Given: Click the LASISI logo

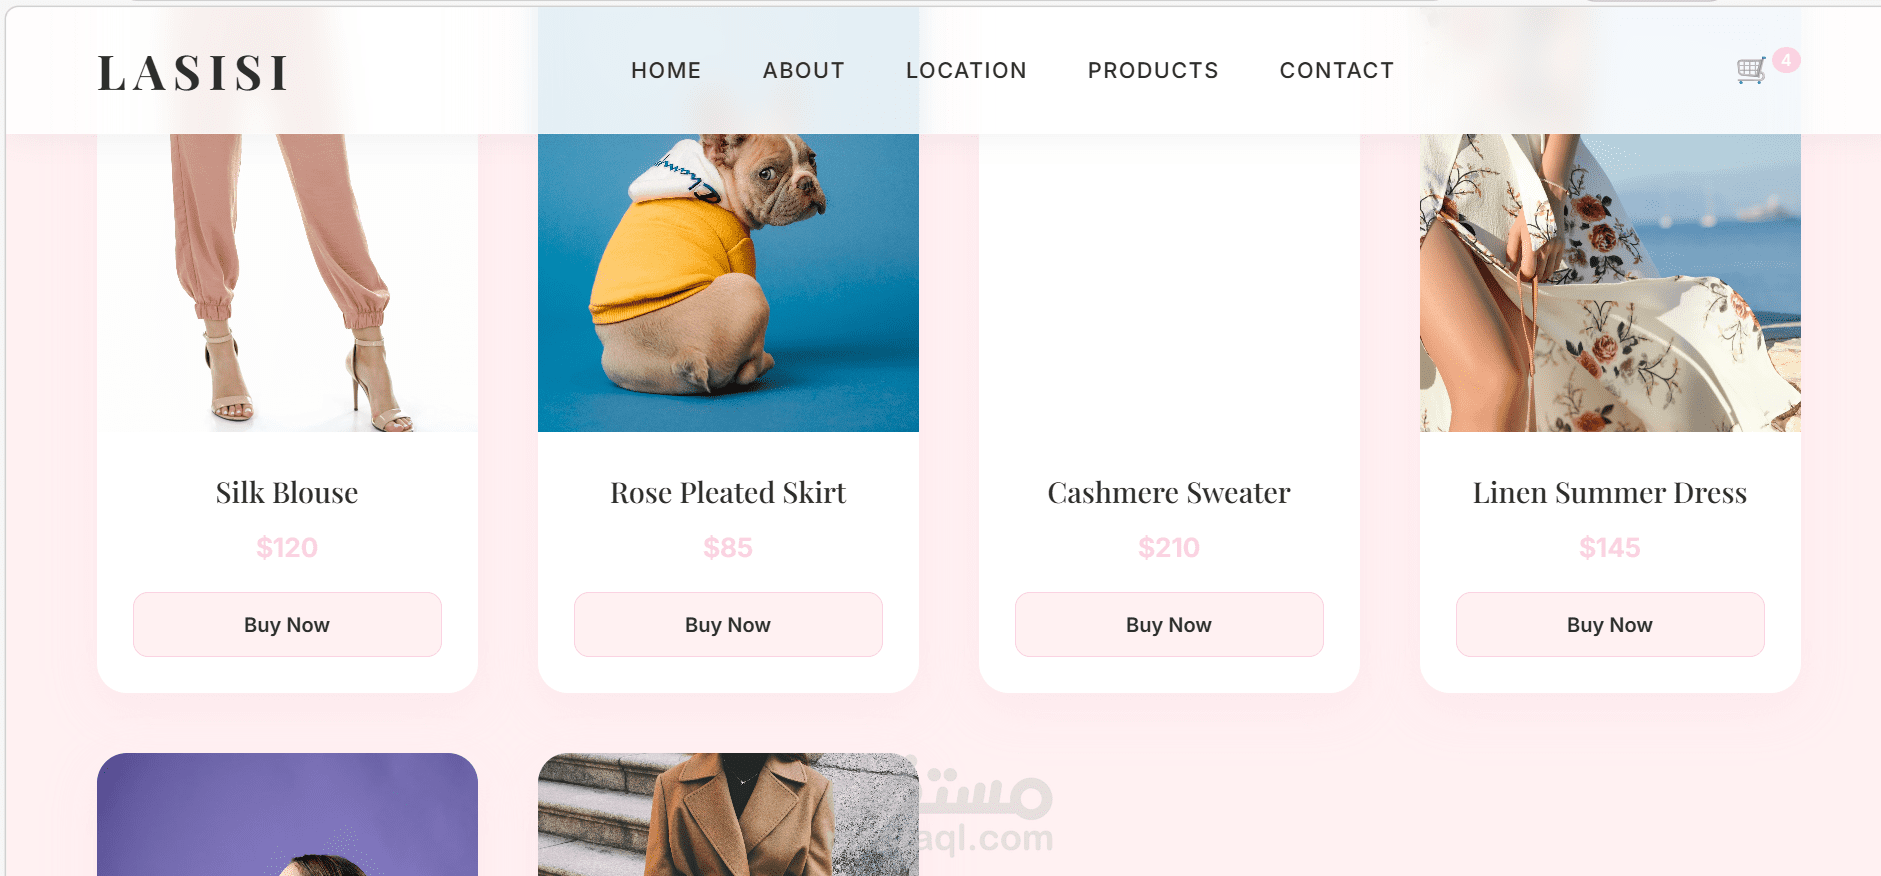Looking at the screenshot, I should [193, 73].
